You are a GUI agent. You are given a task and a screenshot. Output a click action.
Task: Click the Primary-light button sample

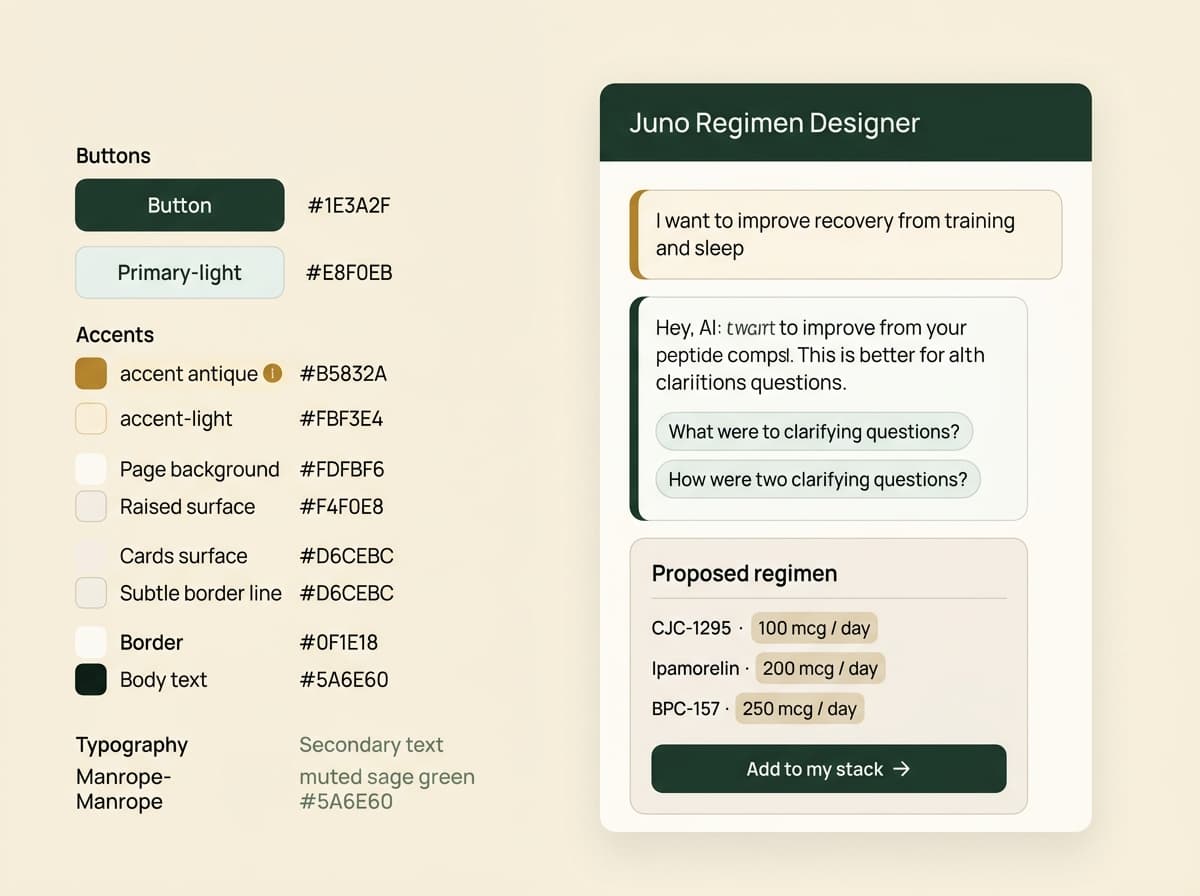tap(180, 273)
